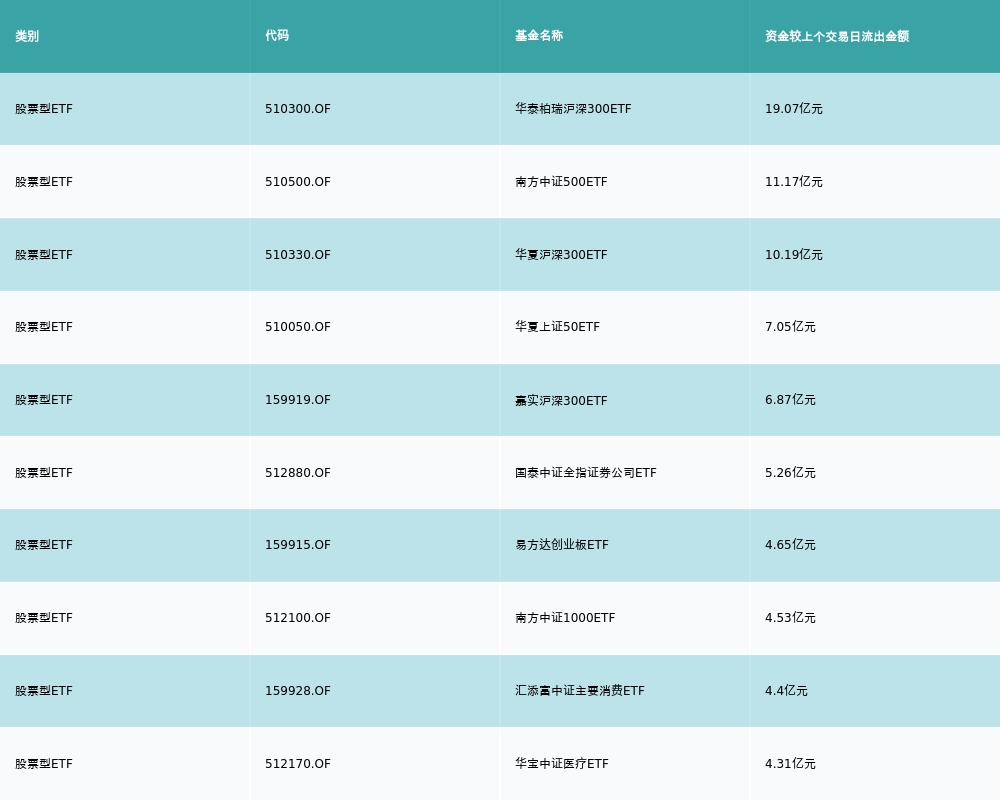
Task: Click the 11.17亿元 outflow value
Action: (793, 182)
